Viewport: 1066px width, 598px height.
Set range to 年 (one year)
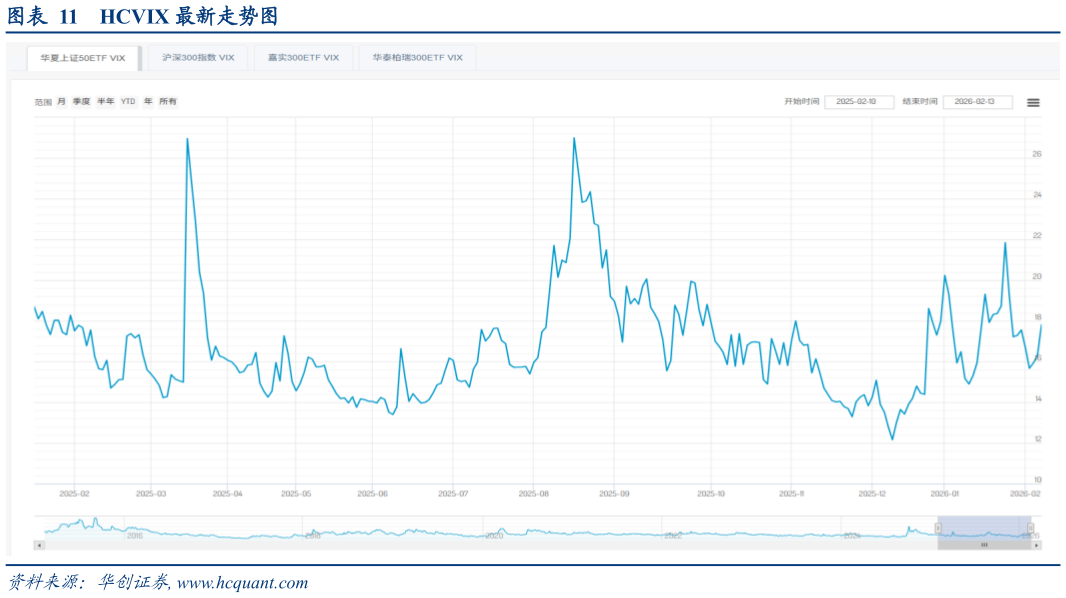pyautogui.click(x=148, y=102)
